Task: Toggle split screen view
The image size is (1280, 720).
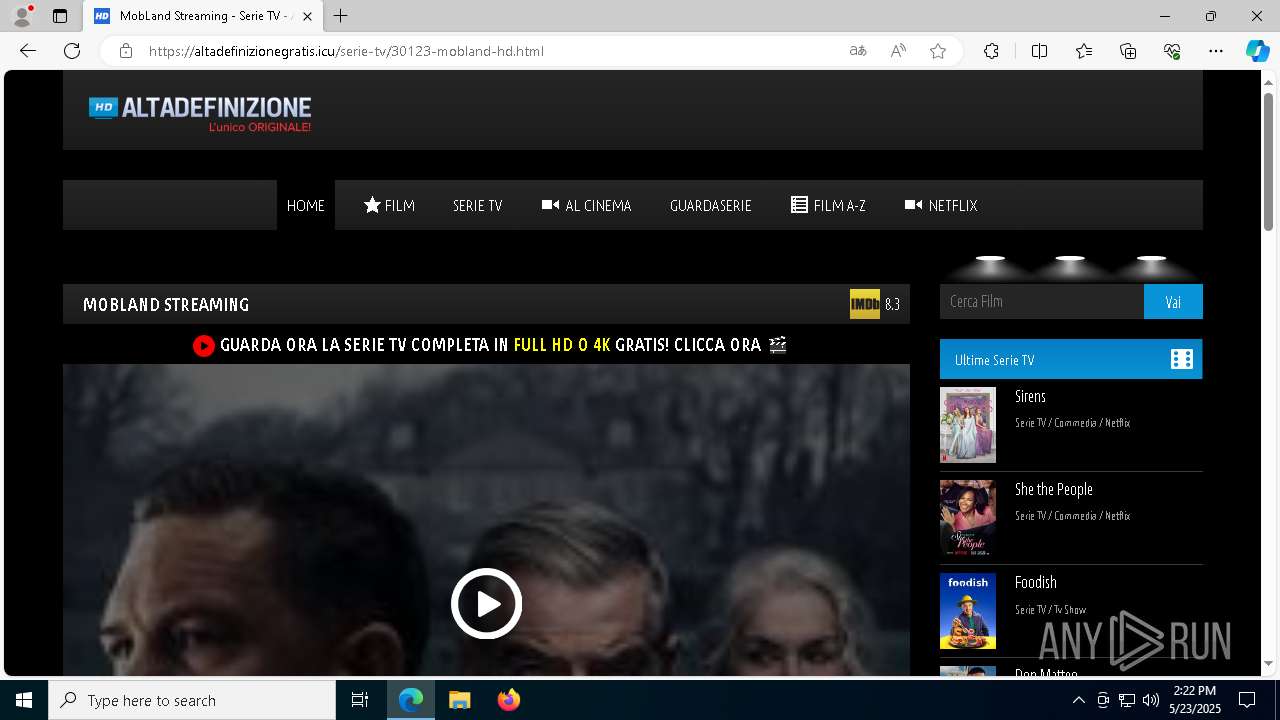Action: 1039,51
